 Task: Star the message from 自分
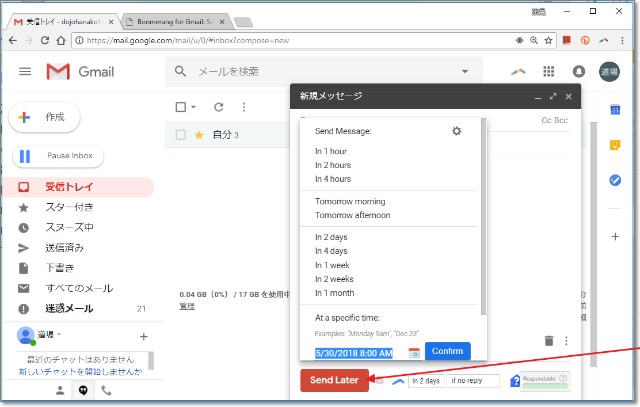tap(199, 134)
